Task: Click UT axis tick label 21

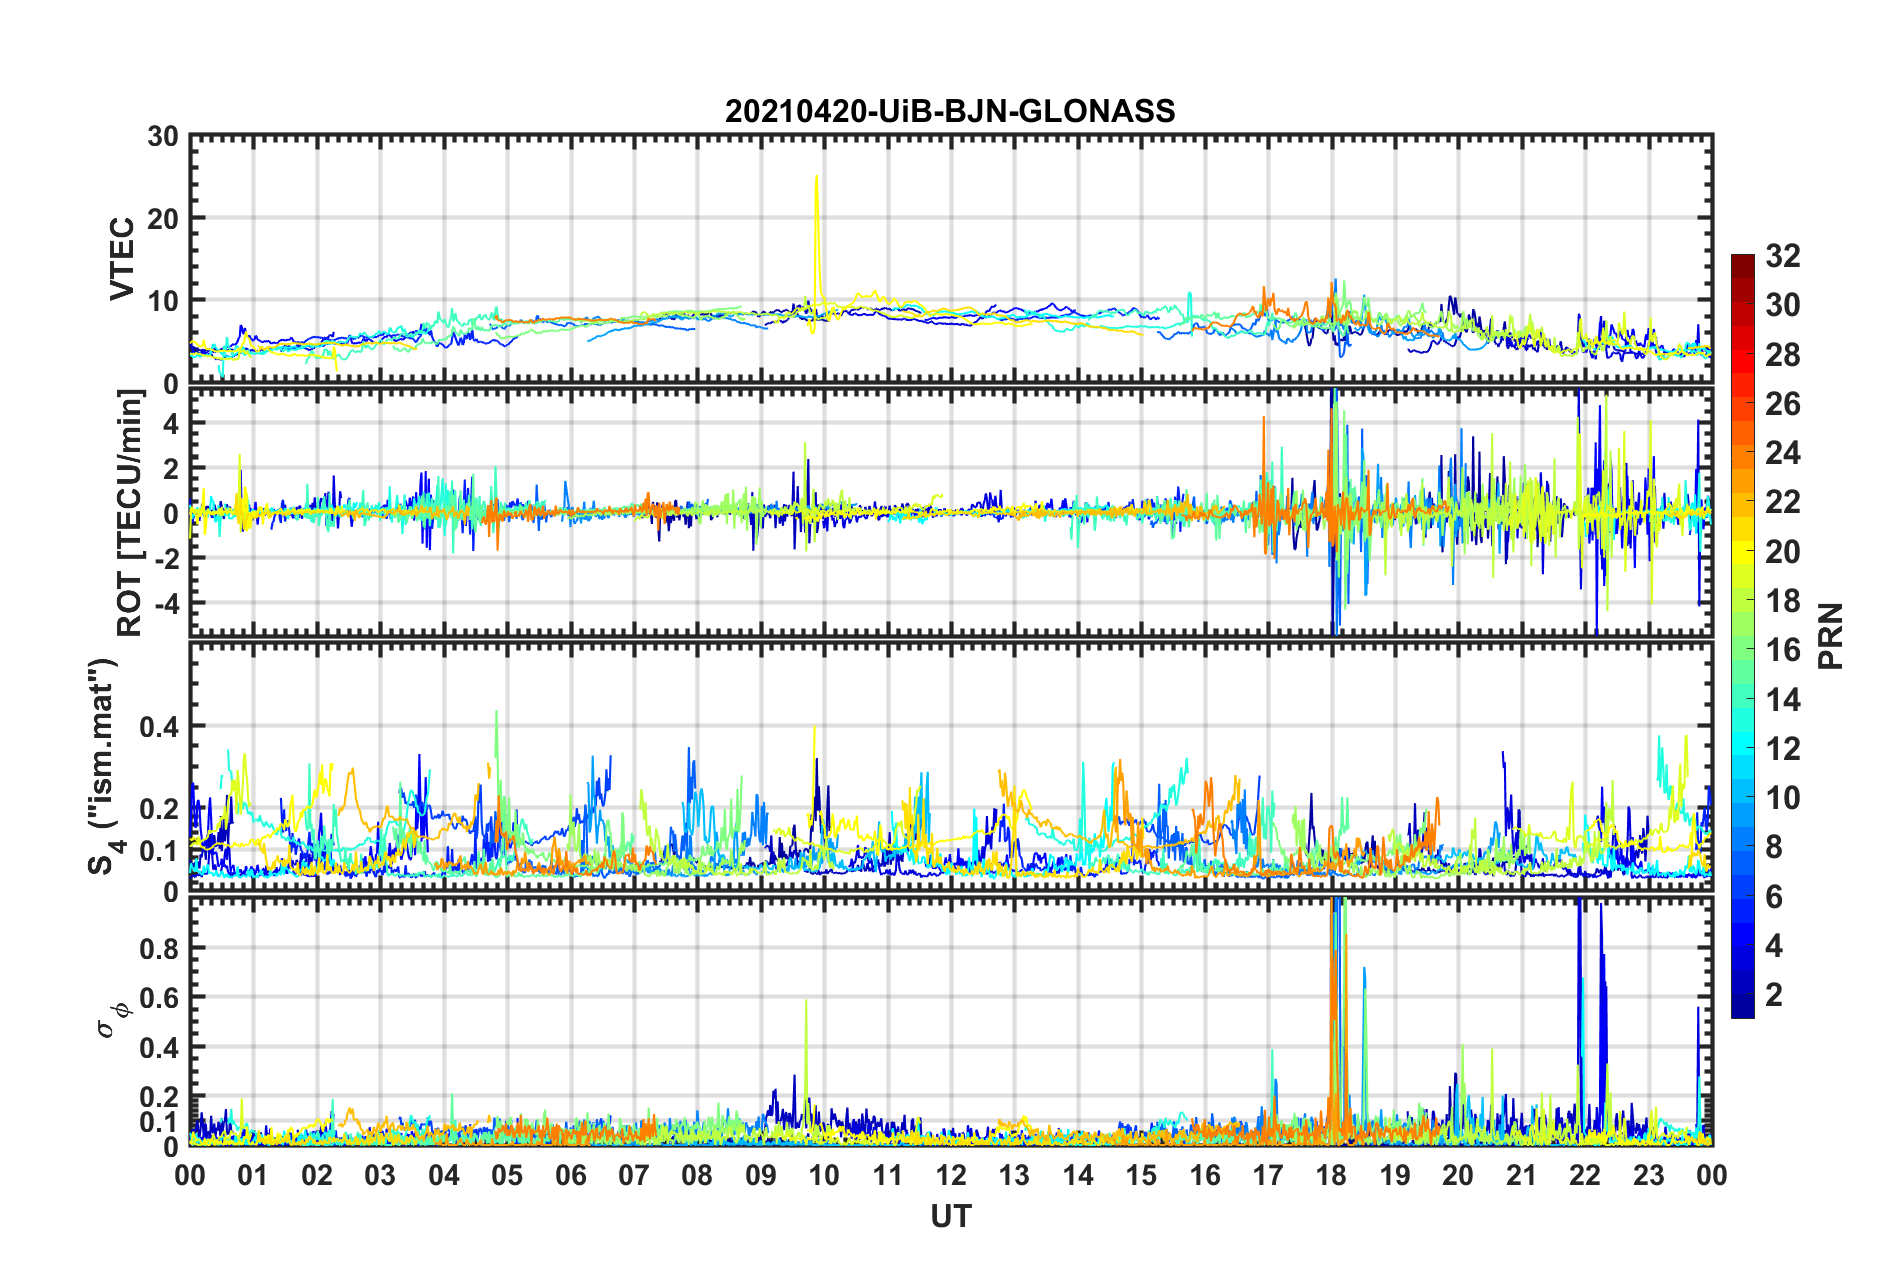Action: tap(1522, 1175)
